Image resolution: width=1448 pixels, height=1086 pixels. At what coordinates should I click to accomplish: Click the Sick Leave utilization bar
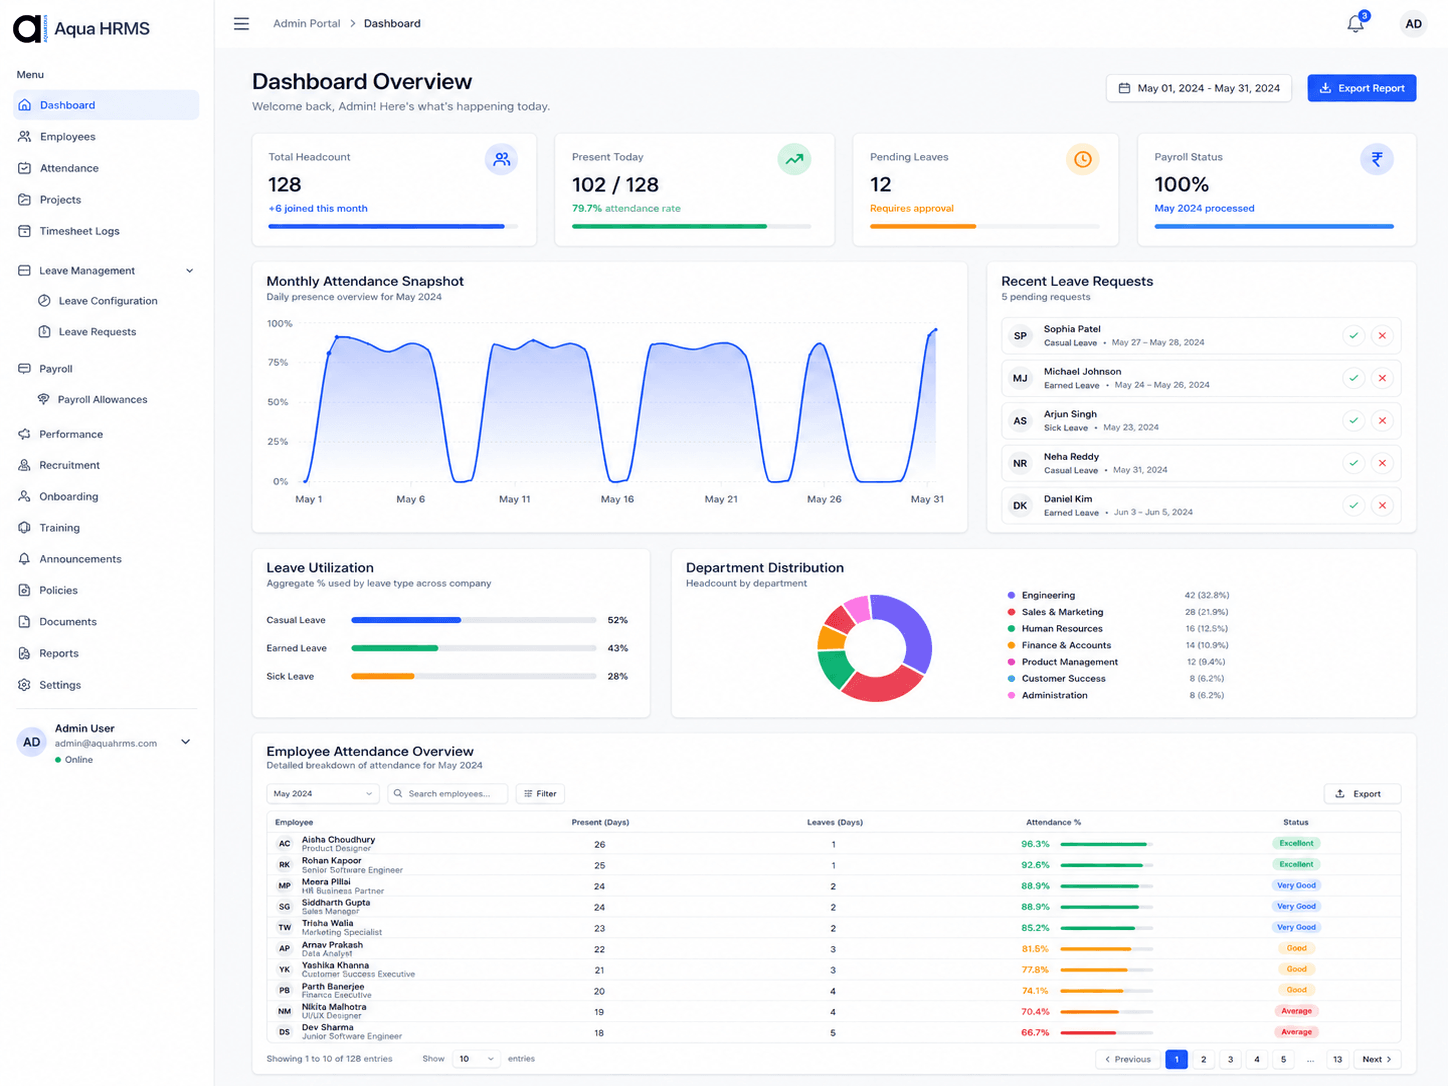[x=474, y=676]
